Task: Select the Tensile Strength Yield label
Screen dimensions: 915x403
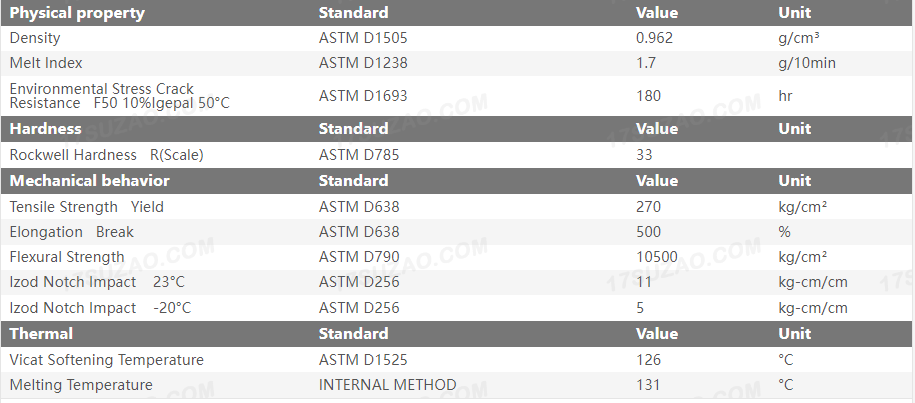Action: [87, 207]
